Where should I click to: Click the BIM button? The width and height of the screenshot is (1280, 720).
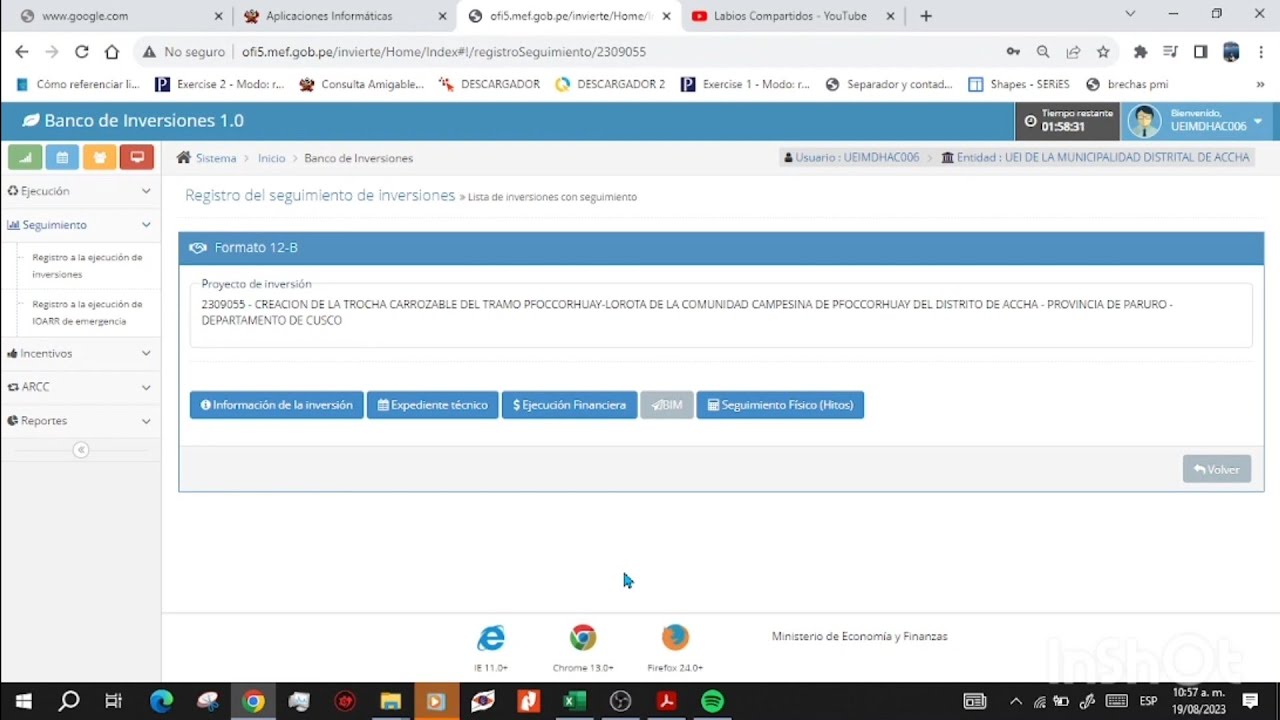click(x=667, y=405)
